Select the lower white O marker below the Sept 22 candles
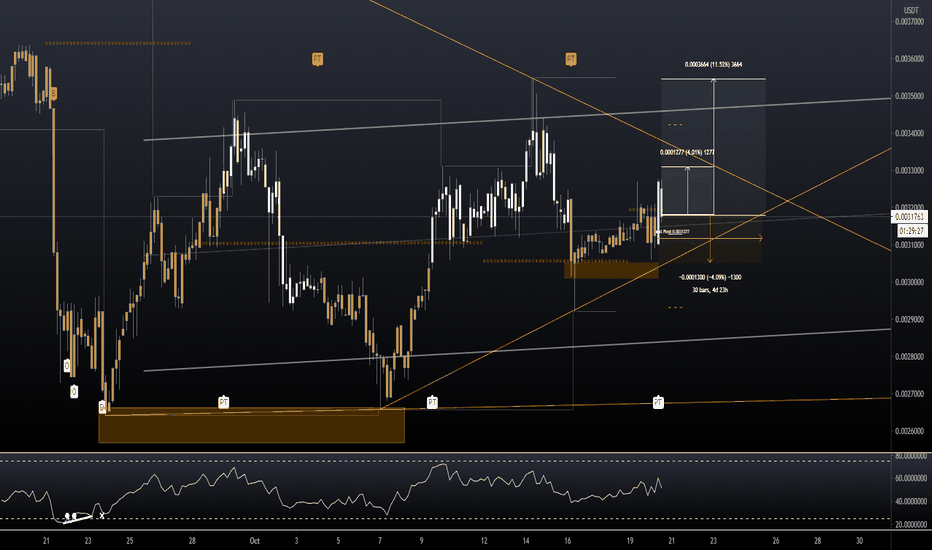Screen dimensions: 932x550 point(74,391)
